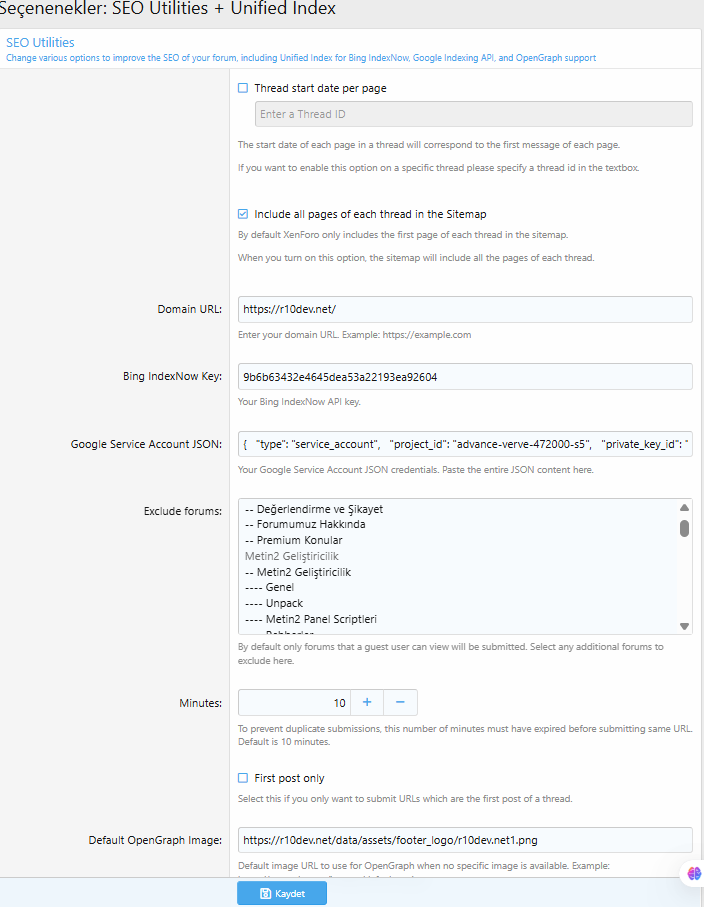The image size is (704, 907).
Task: Click the minus icon to decrease Minutes
Action: tap(400, 702)
